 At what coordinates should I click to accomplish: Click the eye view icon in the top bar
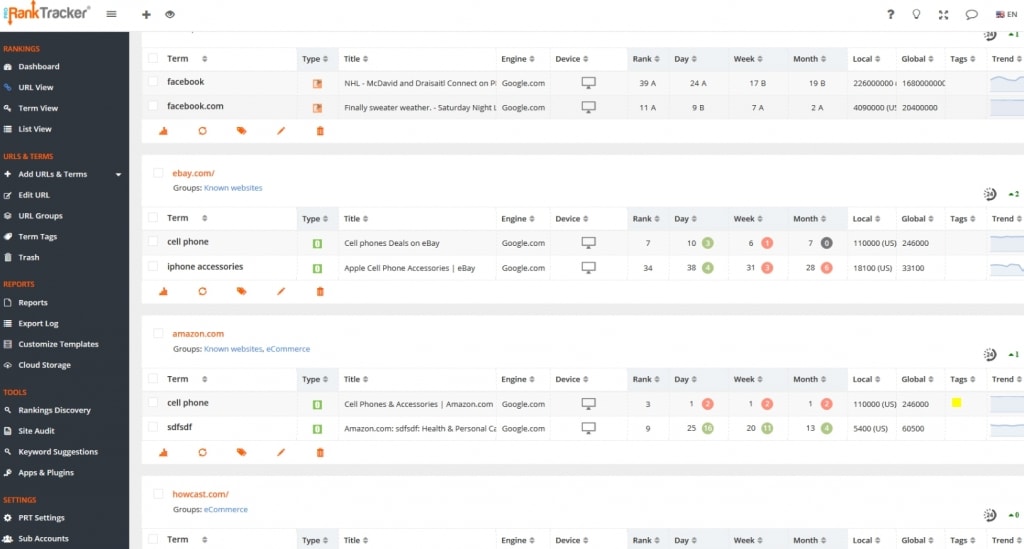tap(170, 14)
